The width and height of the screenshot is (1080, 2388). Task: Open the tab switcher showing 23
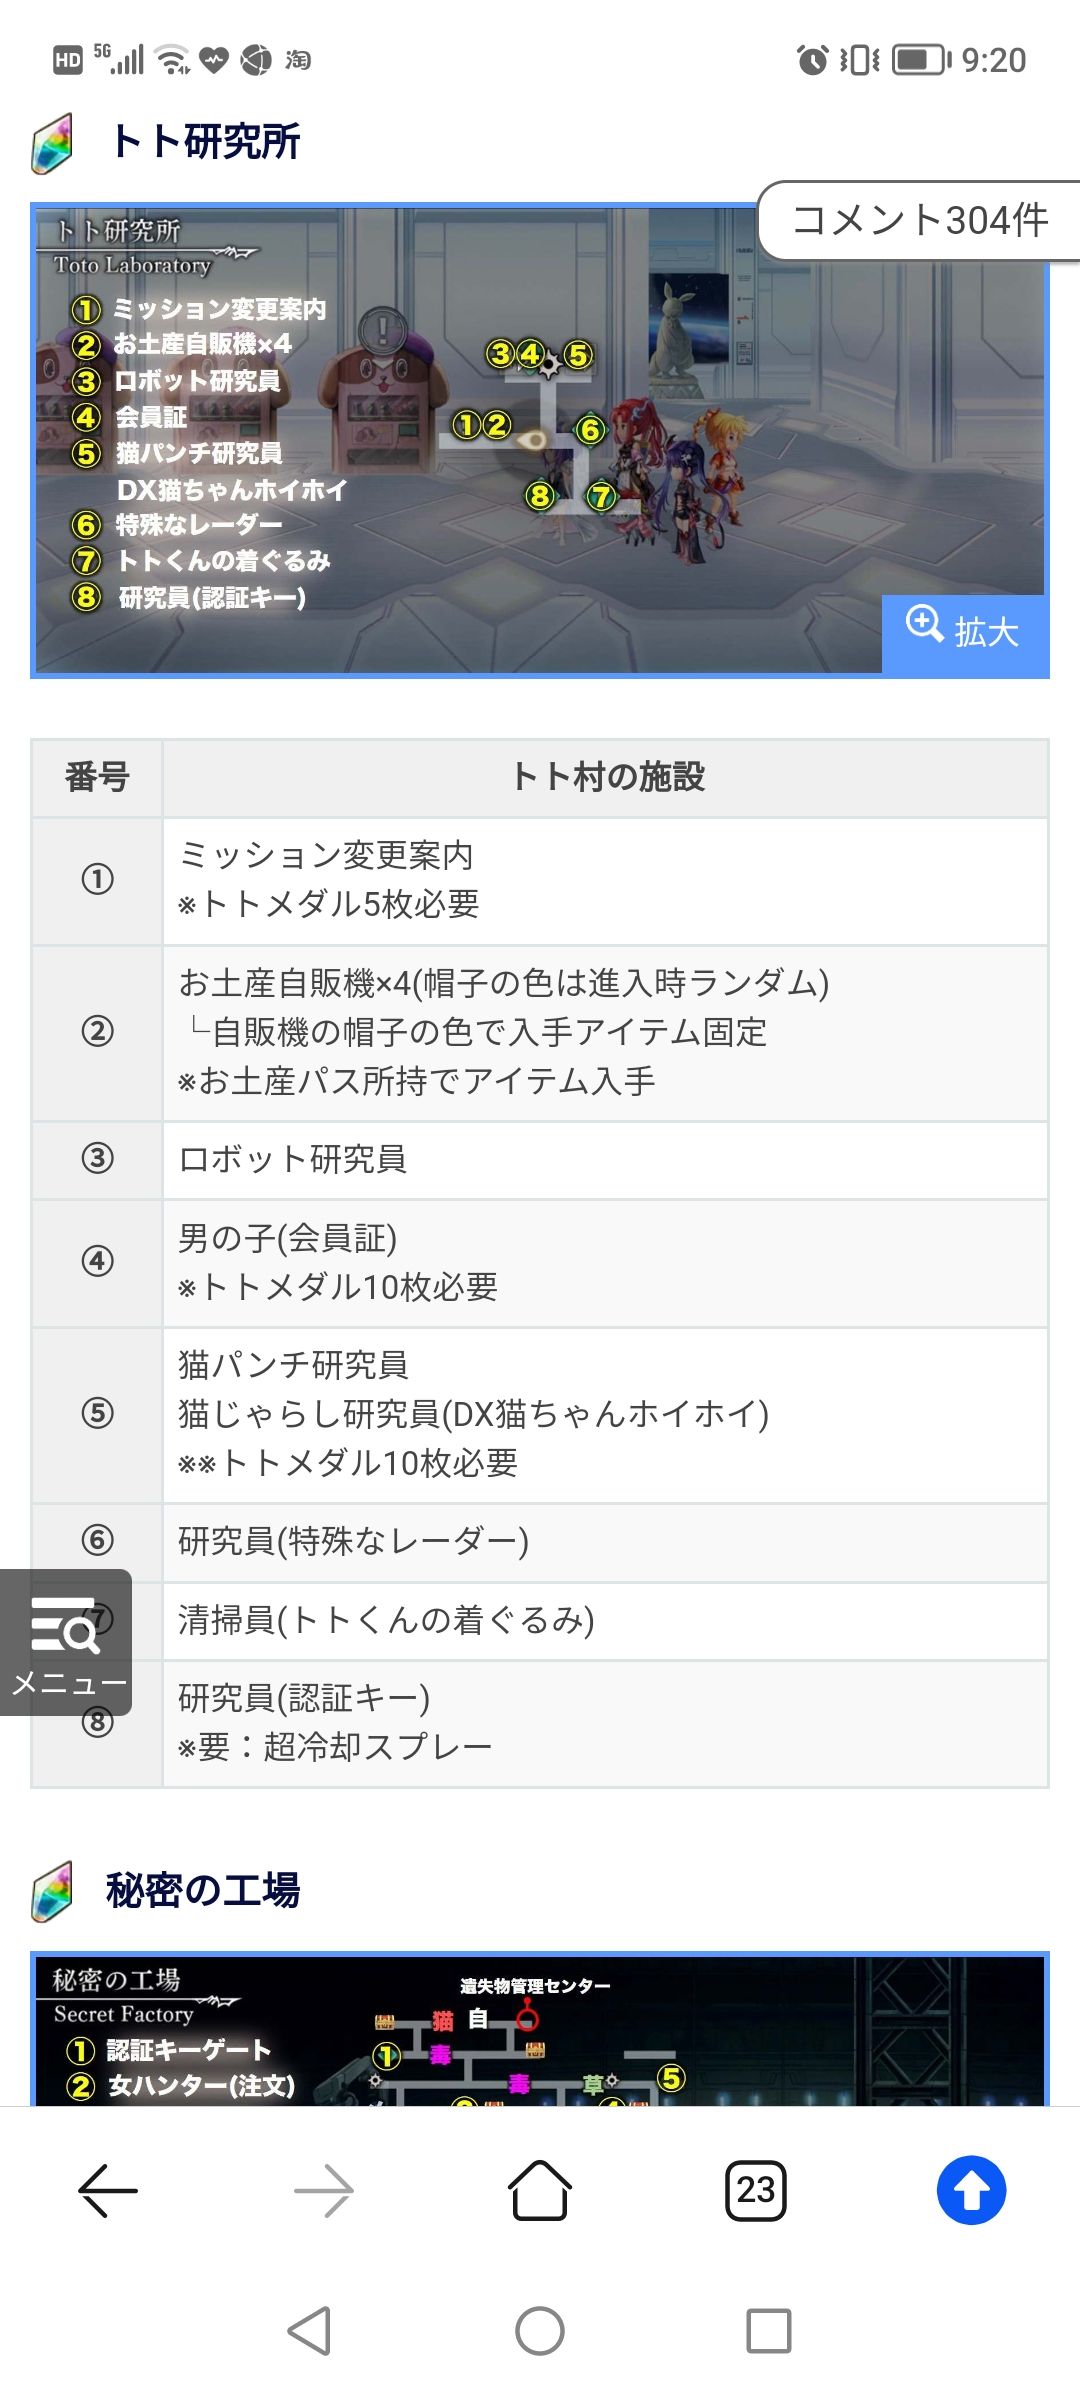click(756, 2190)
